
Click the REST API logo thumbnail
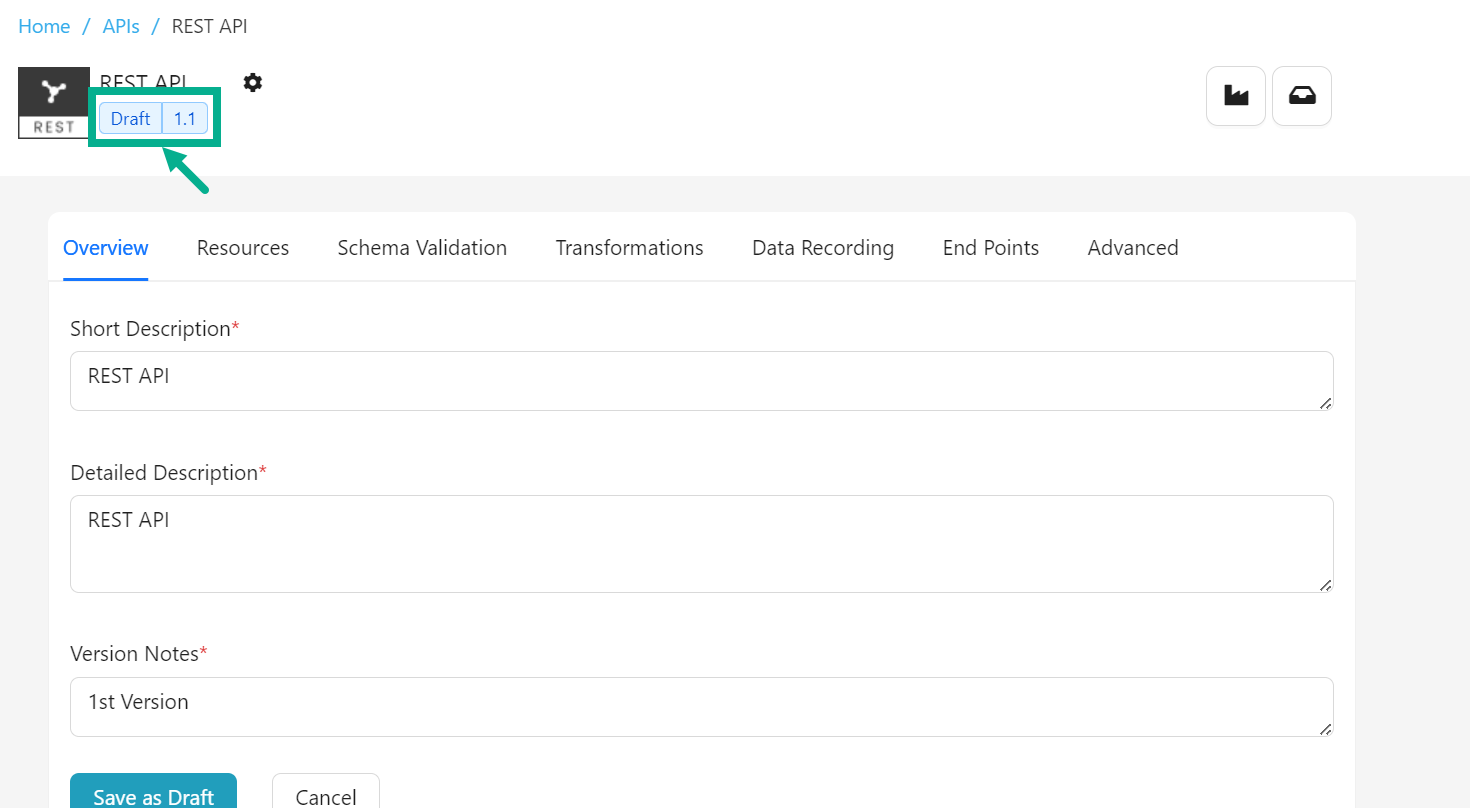point(54,102)
